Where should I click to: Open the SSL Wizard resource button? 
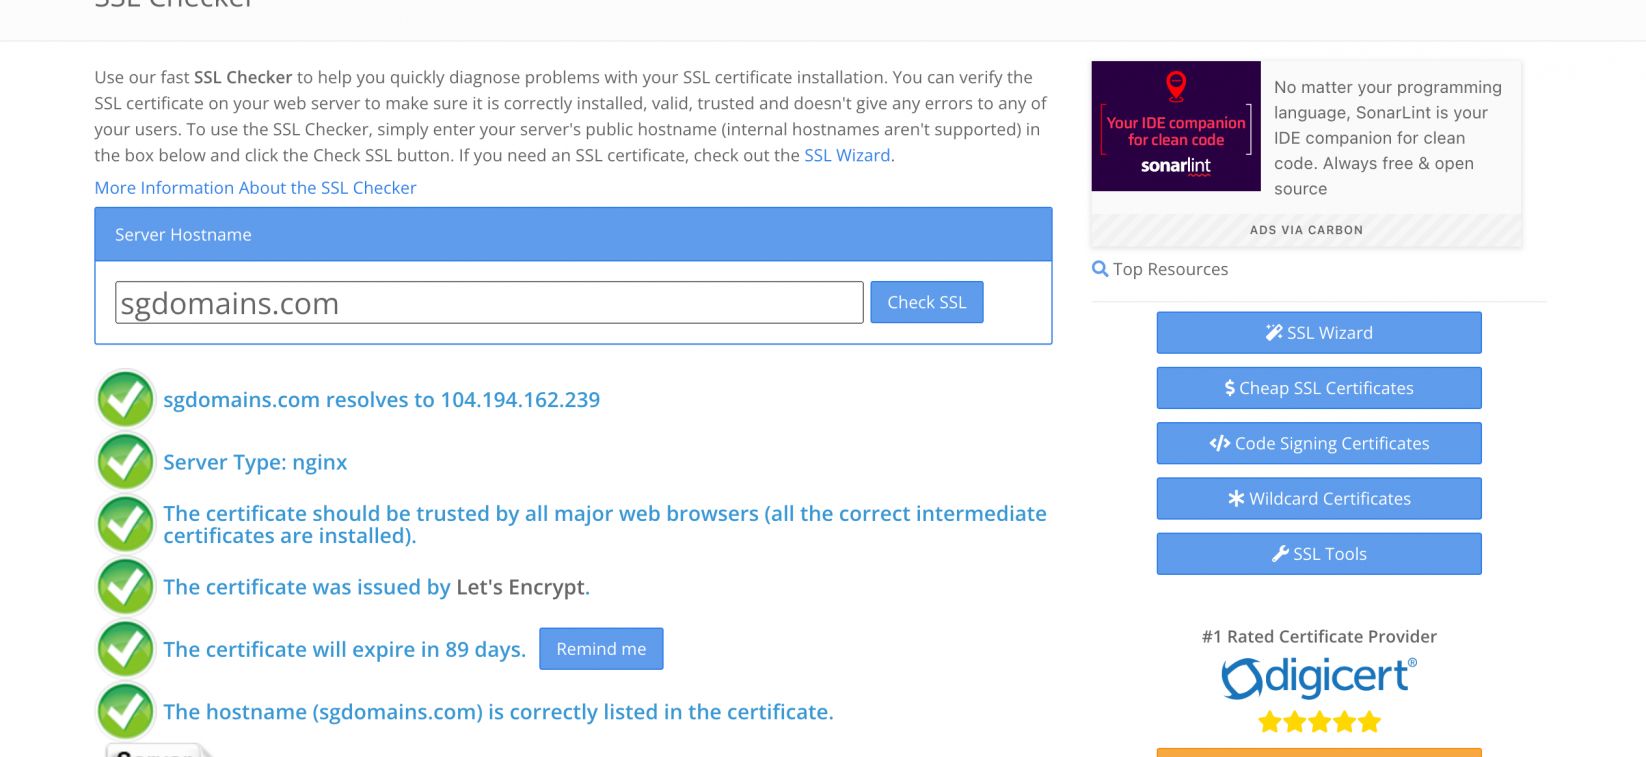coord(1319,333)
